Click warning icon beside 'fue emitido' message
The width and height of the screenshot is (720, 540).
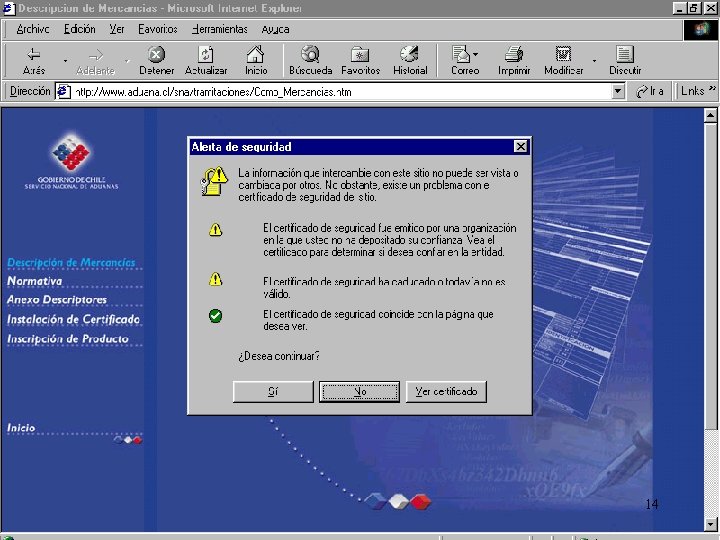click(215, 229)
